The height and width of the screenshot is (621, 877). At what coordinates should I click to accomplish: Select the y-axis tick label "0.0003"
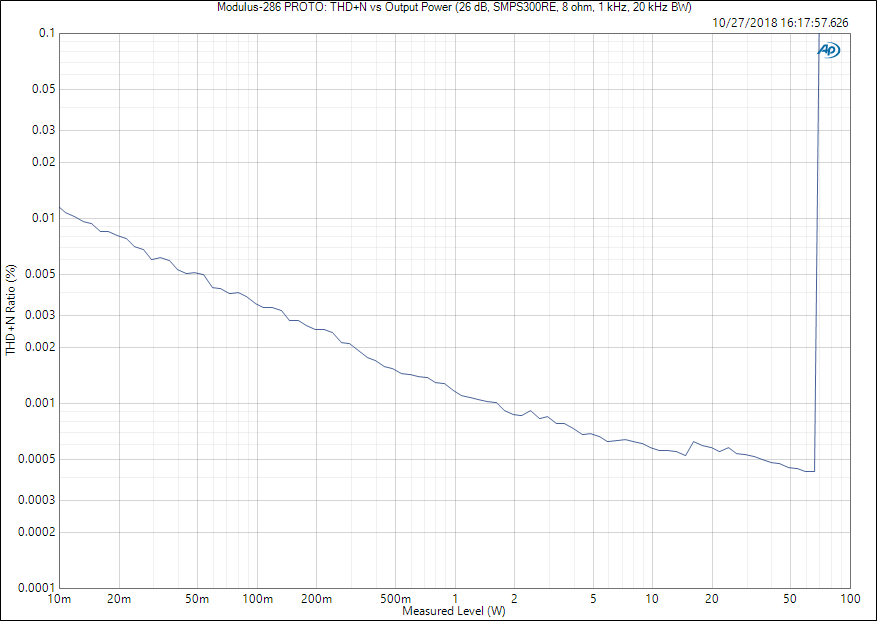pyautogui.click(x=38, y=500)
